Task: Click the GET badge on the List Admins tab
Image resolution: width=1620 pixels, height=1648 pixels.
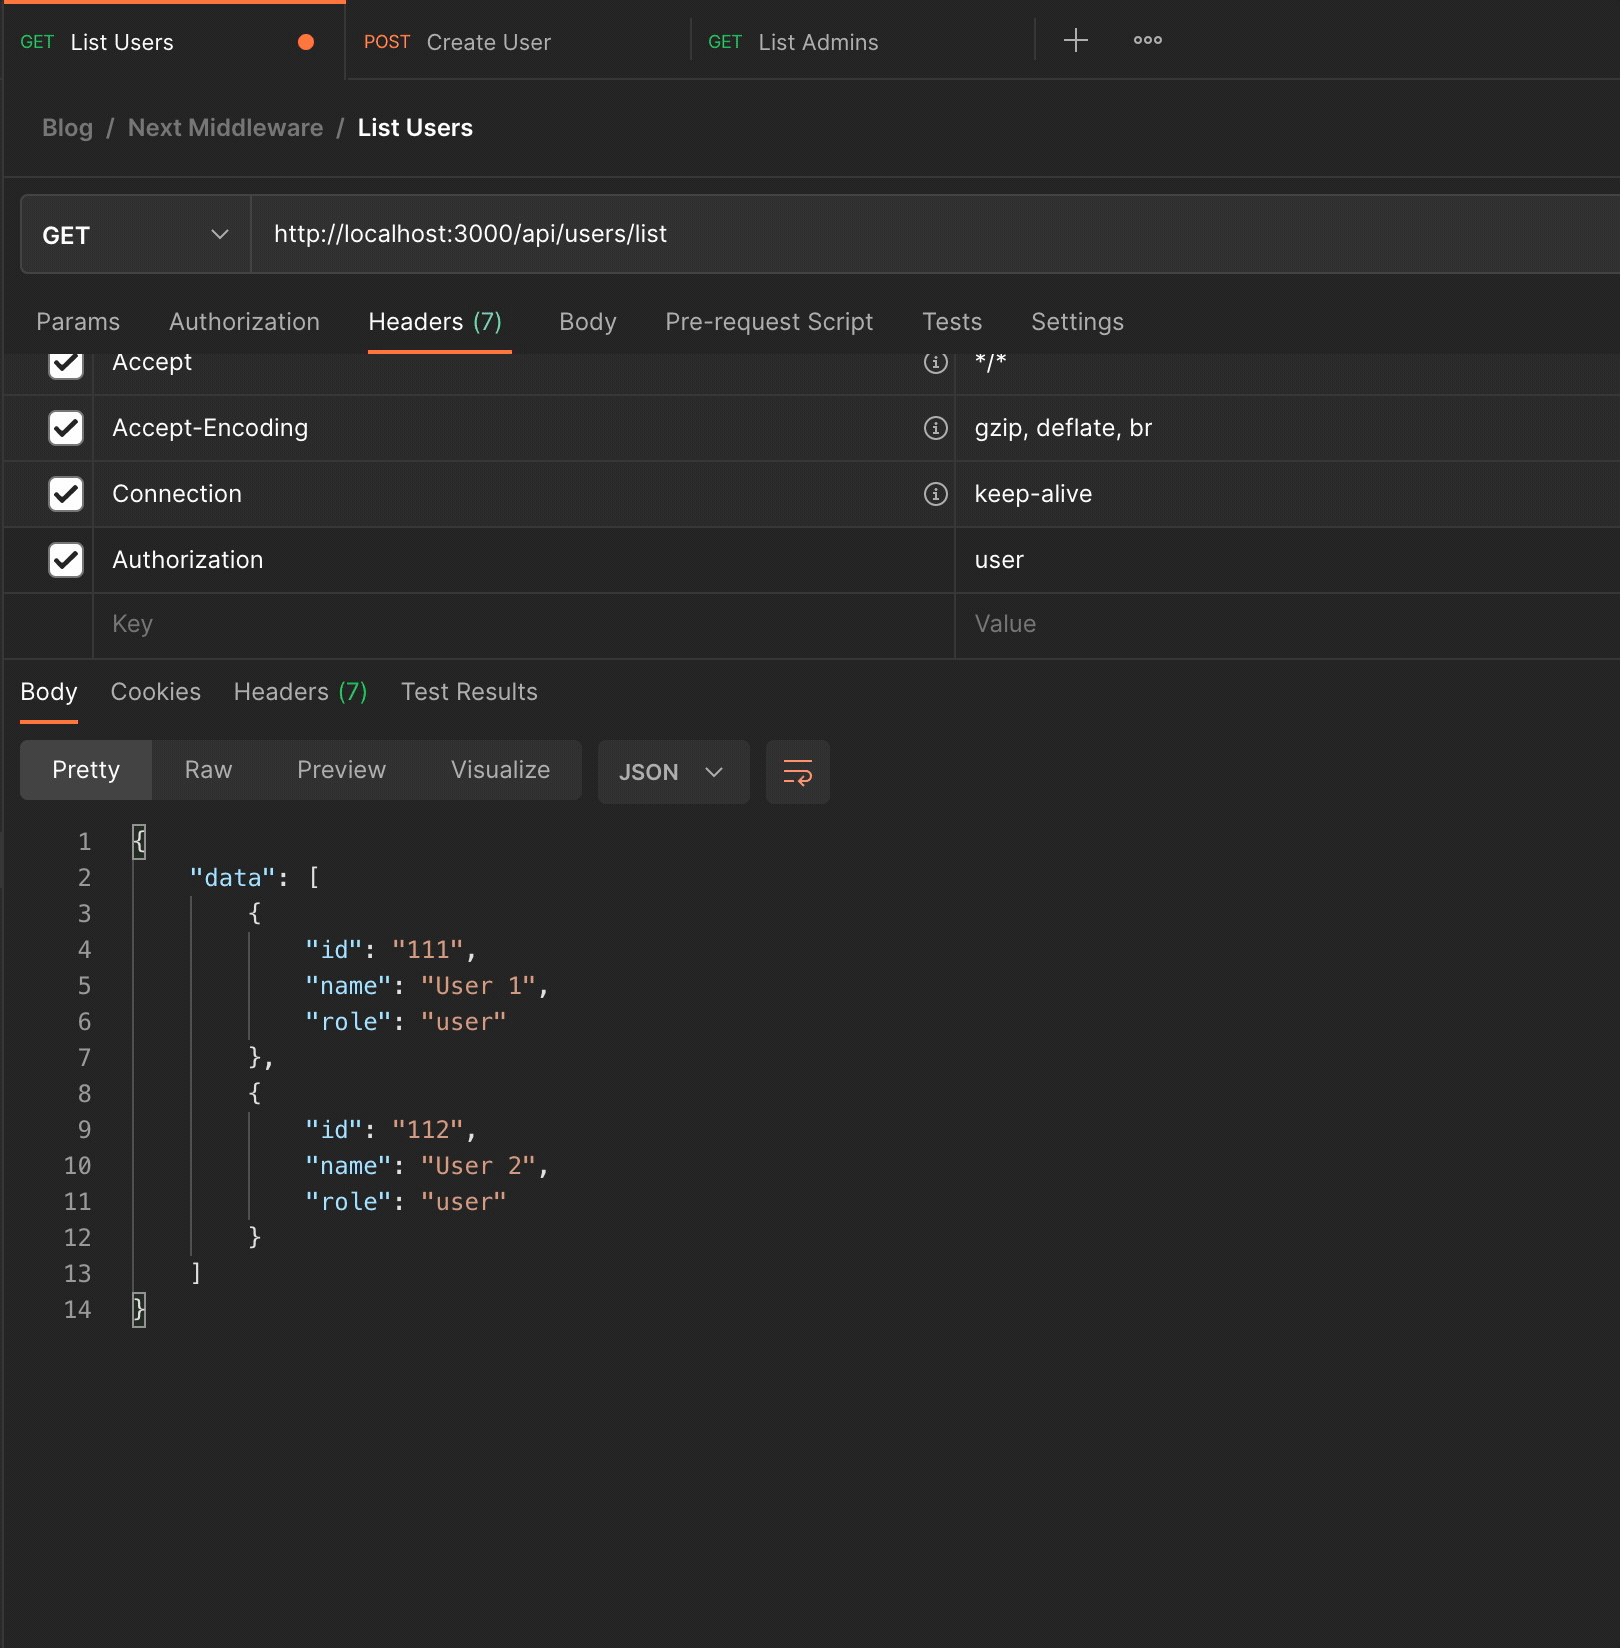Action: pyautogui.click(x=725, y=42)
